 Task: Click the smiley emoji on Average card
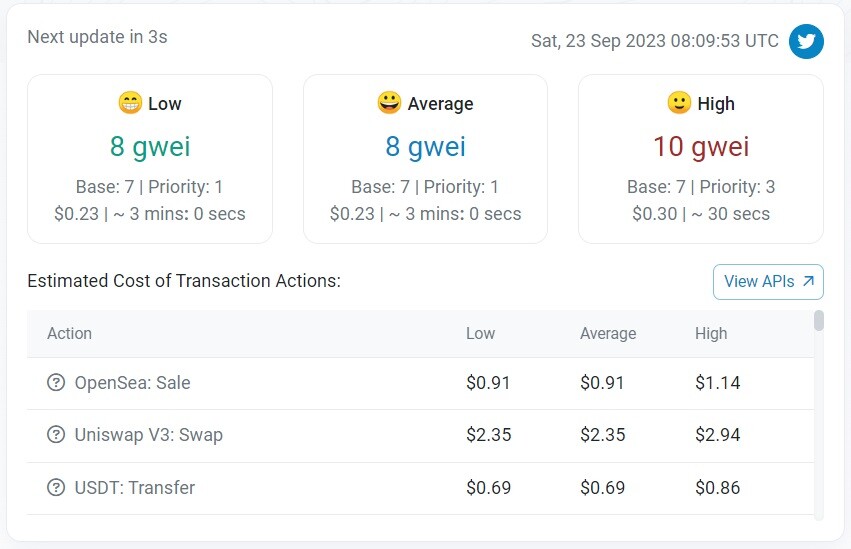389,103
